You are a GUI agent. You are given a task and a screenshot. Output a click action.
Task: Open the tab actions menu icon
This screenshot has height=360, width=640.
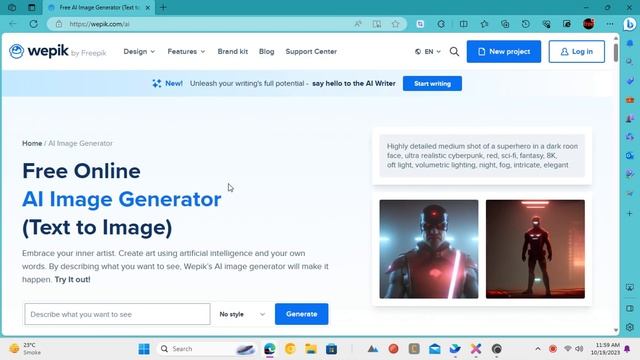[x=32, y=7]
